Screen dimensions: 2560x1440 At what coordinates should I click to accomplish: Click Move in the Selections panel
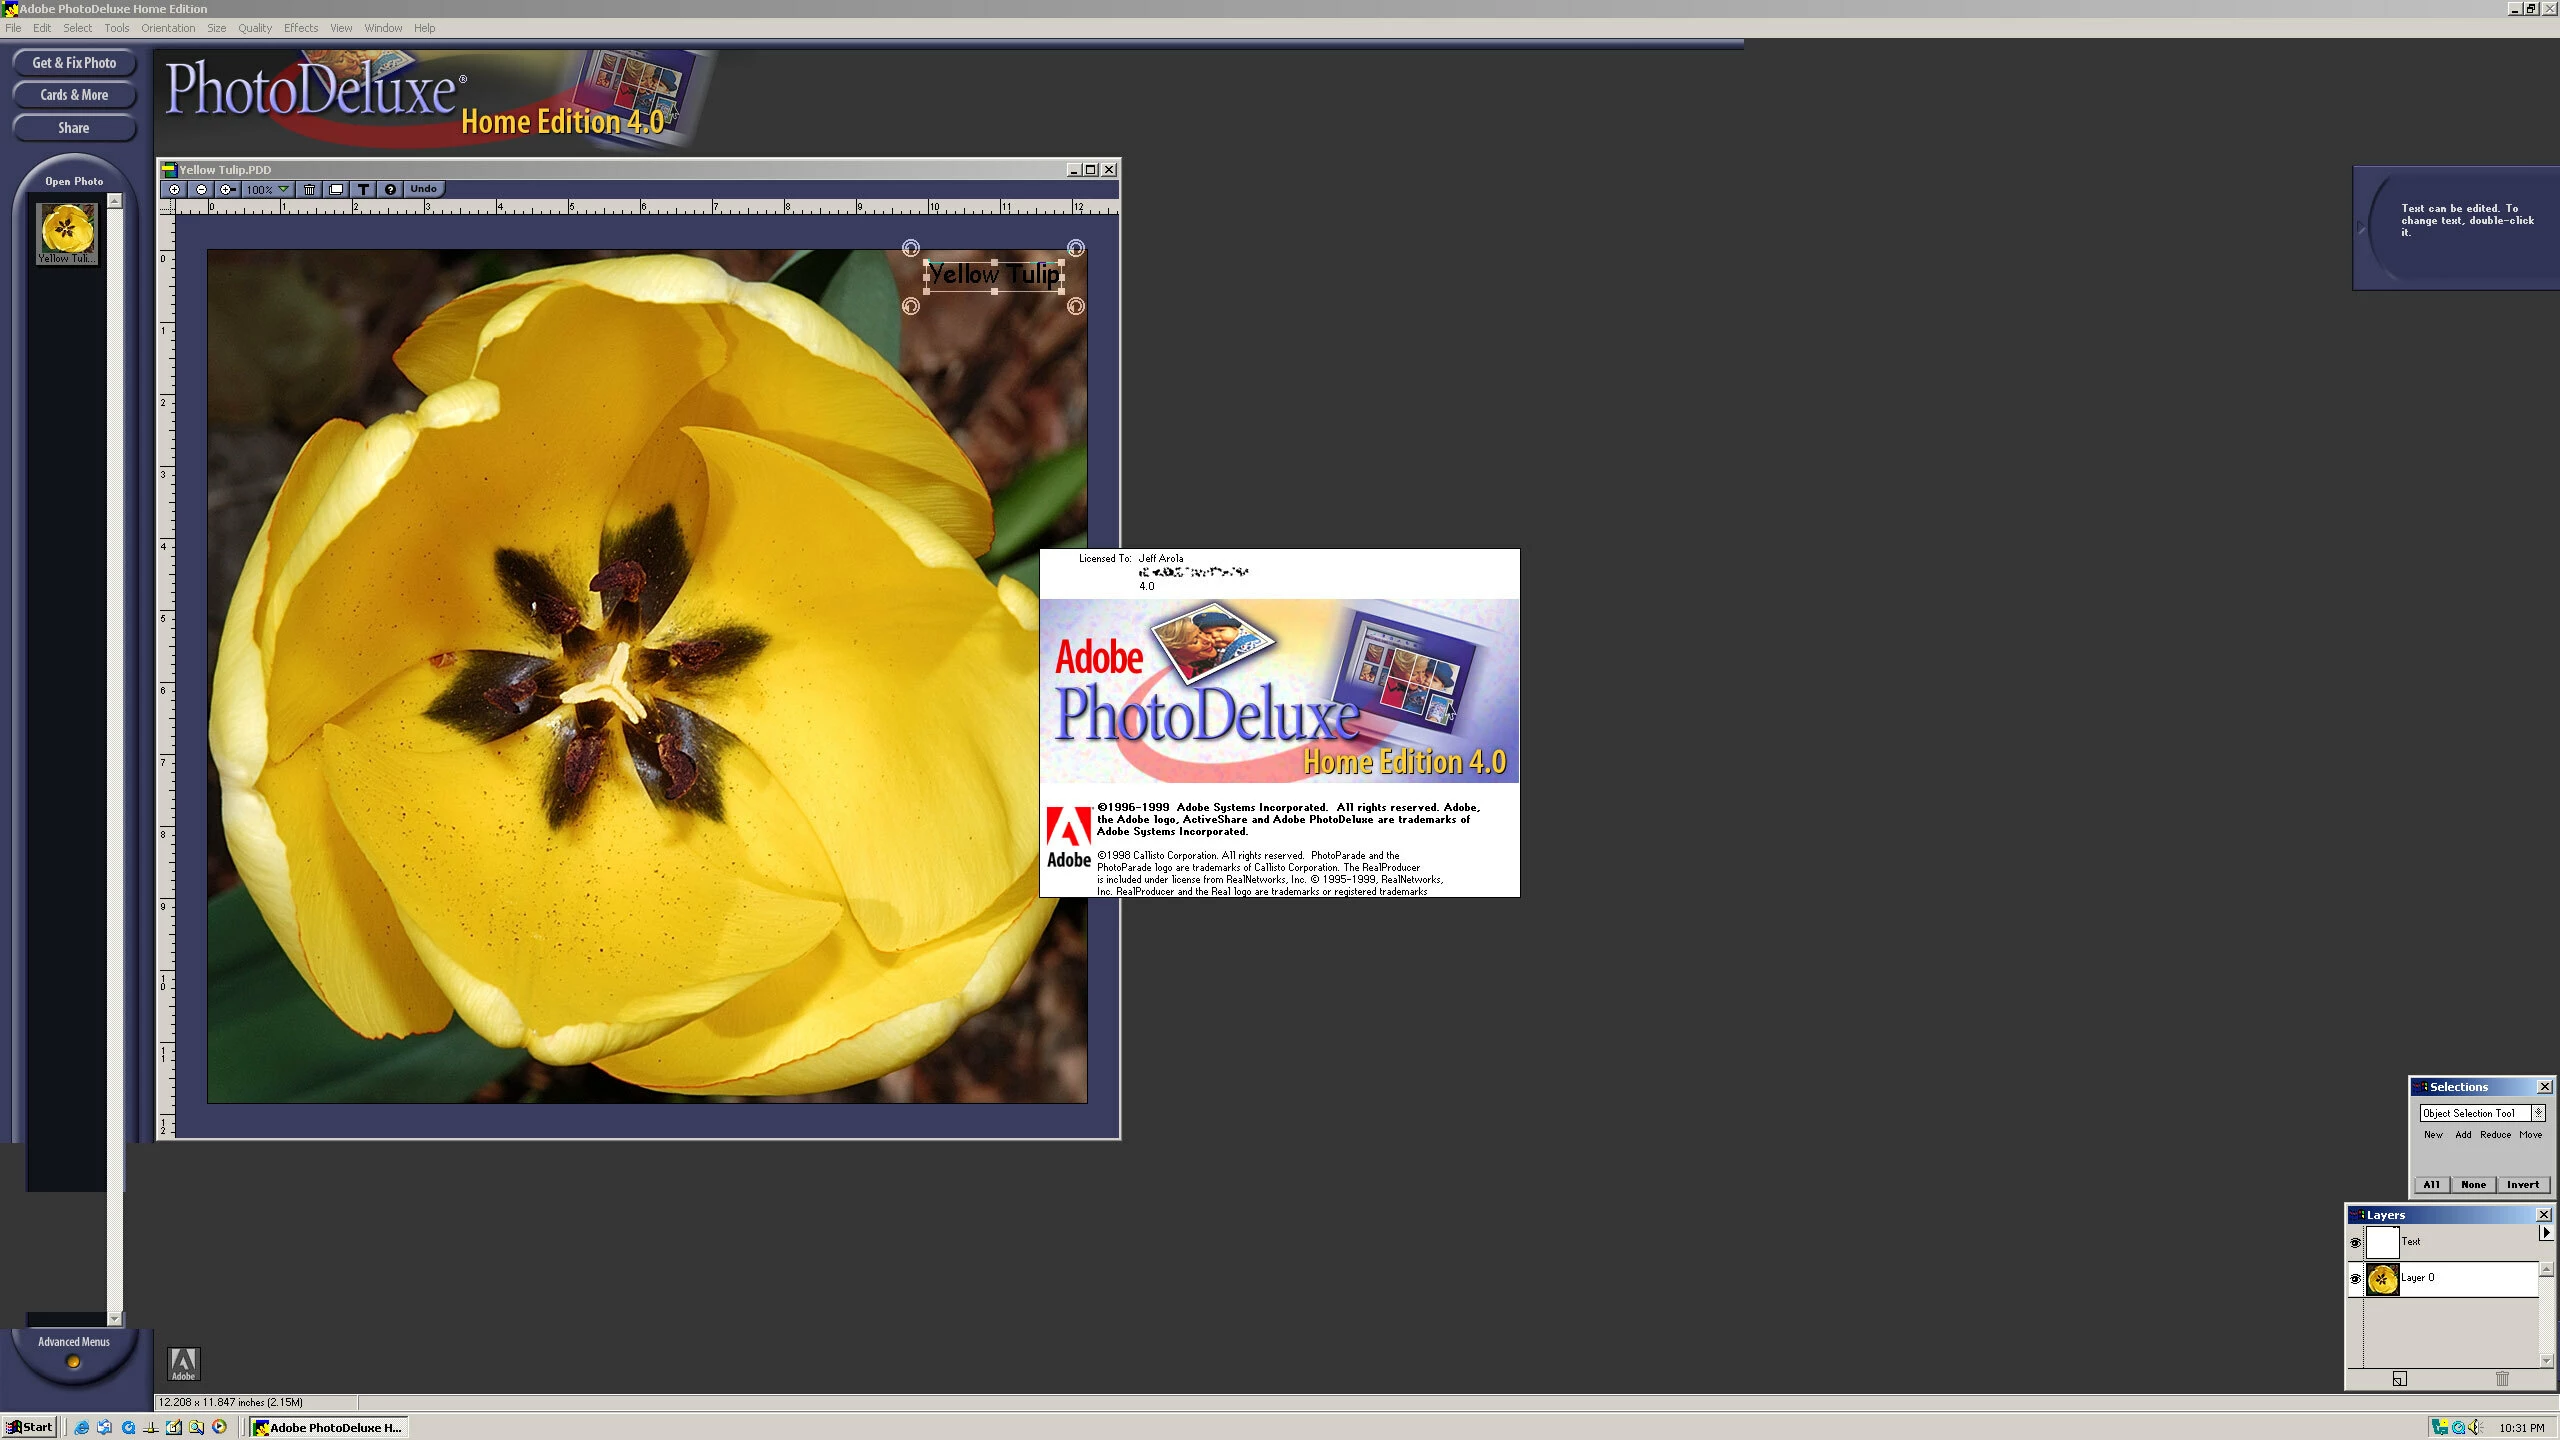2531,1135
